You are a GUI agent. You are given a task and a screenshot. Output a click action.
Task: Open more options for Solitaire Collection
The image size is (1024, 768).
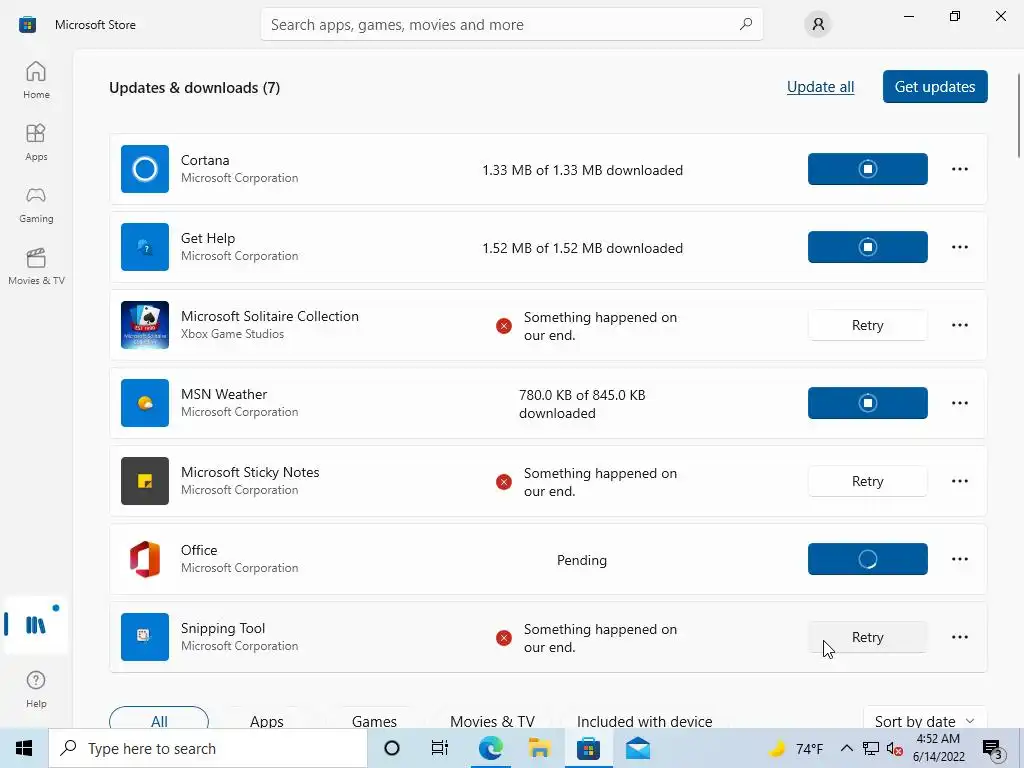point(959,325)
